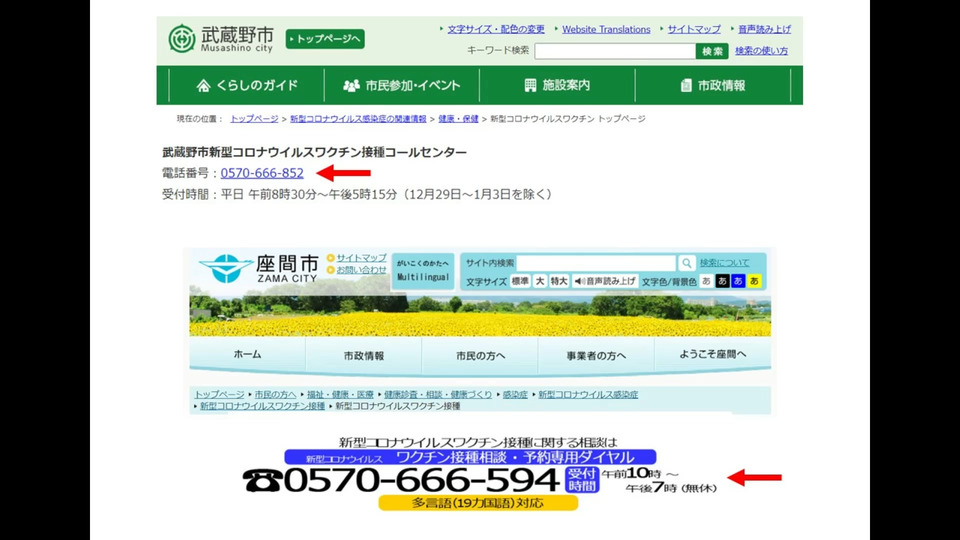Click the green 検索 button

click(712, 51)
